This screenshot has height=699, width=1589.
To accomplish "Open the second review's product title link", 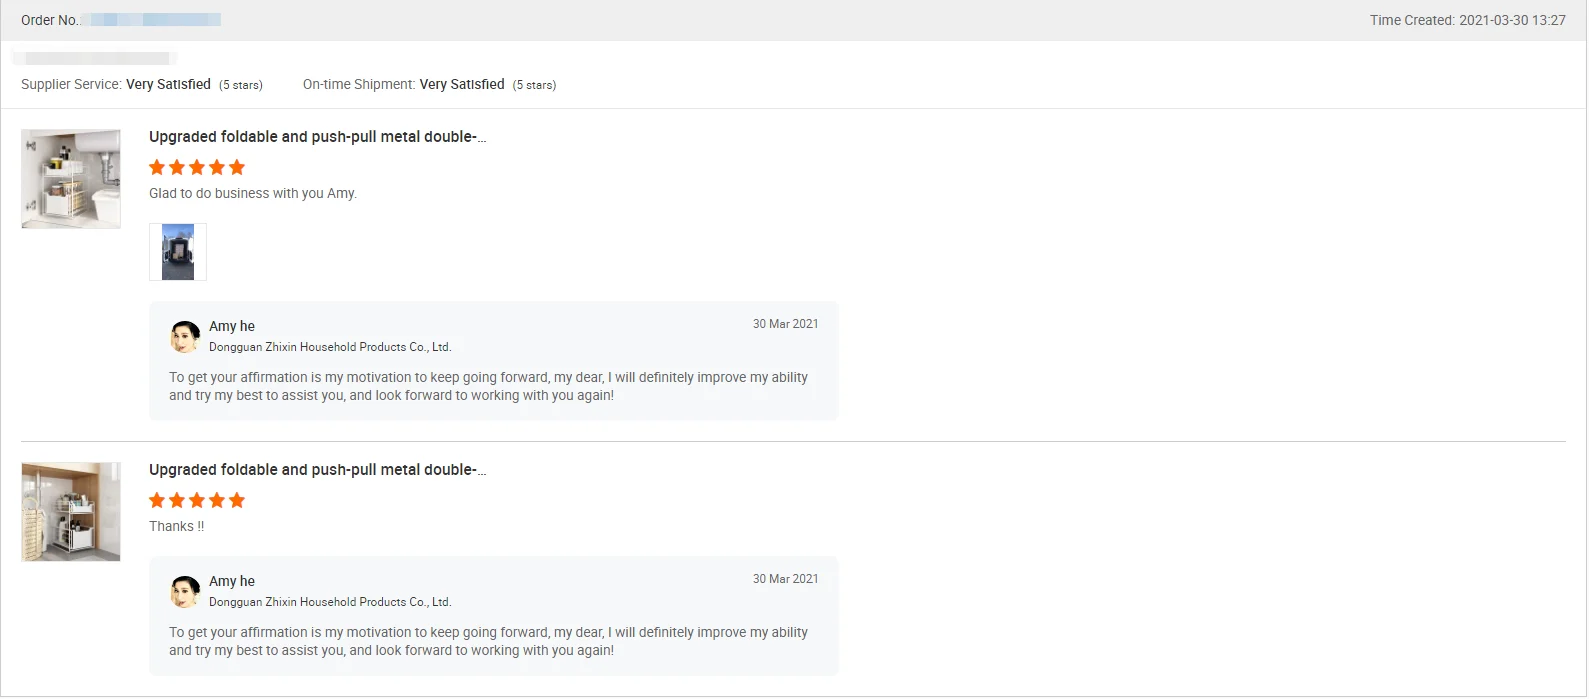I will 317,470.
